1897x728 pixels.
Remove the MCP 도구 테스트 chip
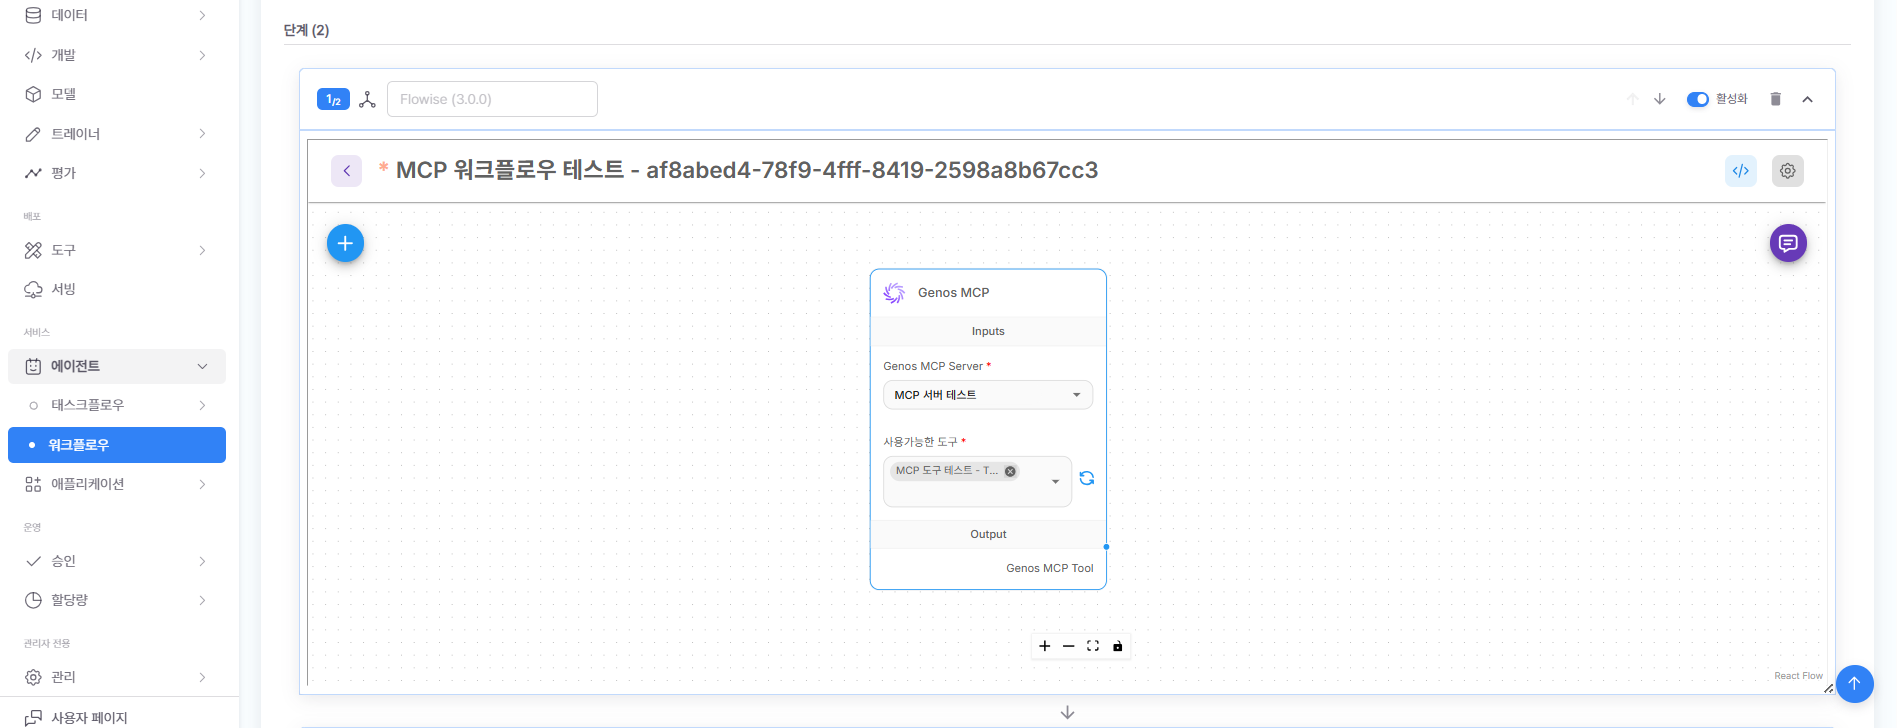[1010, 471]
